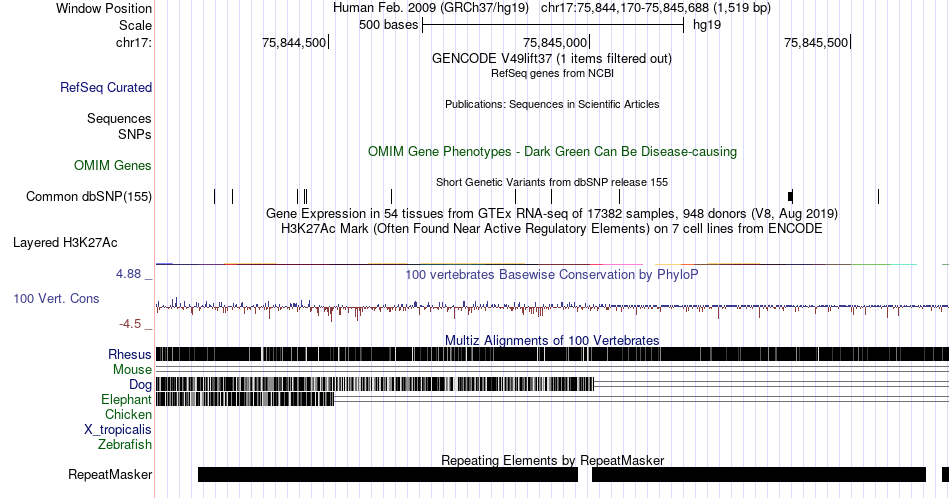Click the Layered H3K27Ac track label
Screen dimensions: 950x498
pyautogui.click(x=65, y=242)
